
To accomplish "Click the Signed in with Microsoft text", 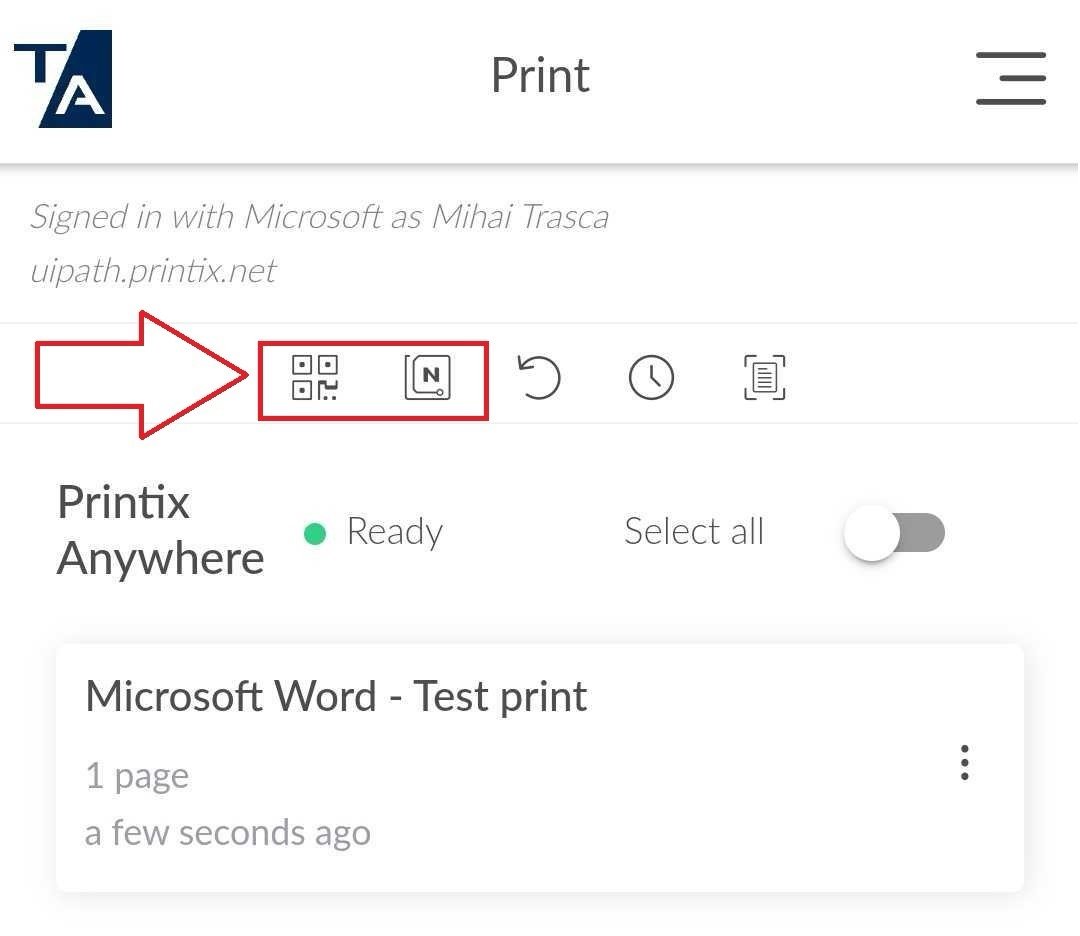I will tap(320, 217).
